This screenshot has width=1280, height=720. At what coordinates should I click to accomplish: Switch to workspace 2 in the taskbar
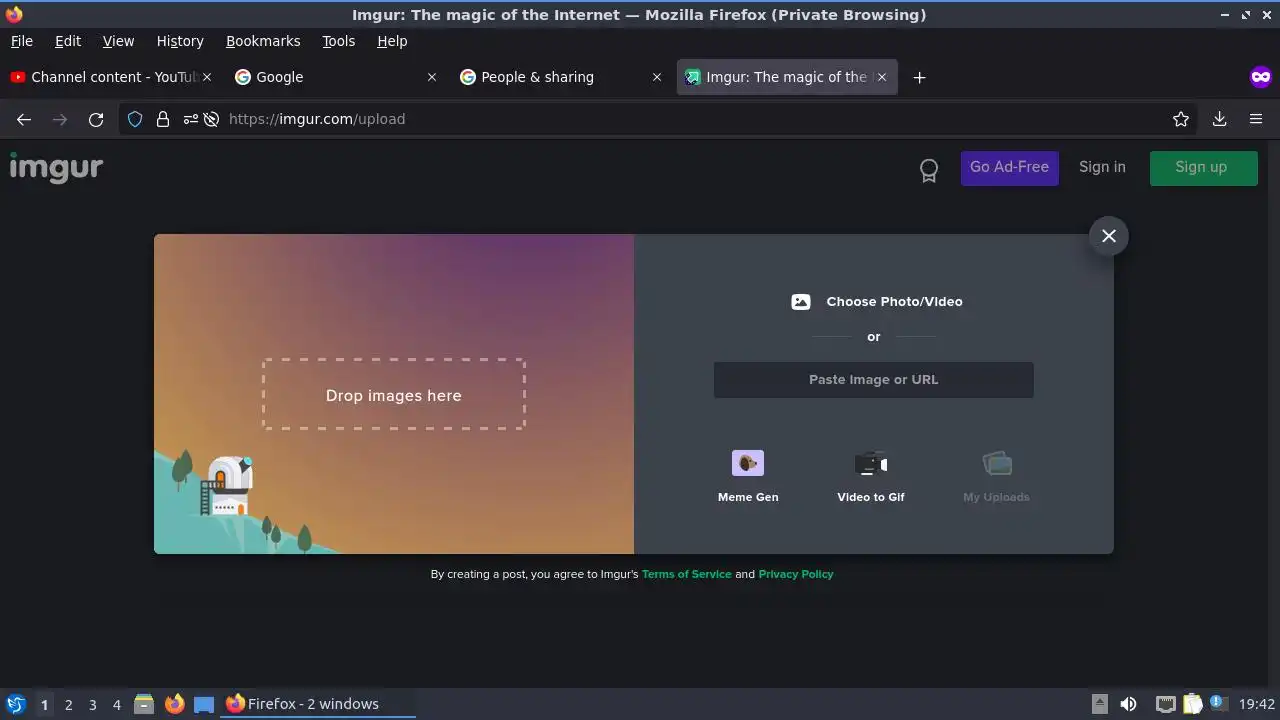[x=69, y=705]
